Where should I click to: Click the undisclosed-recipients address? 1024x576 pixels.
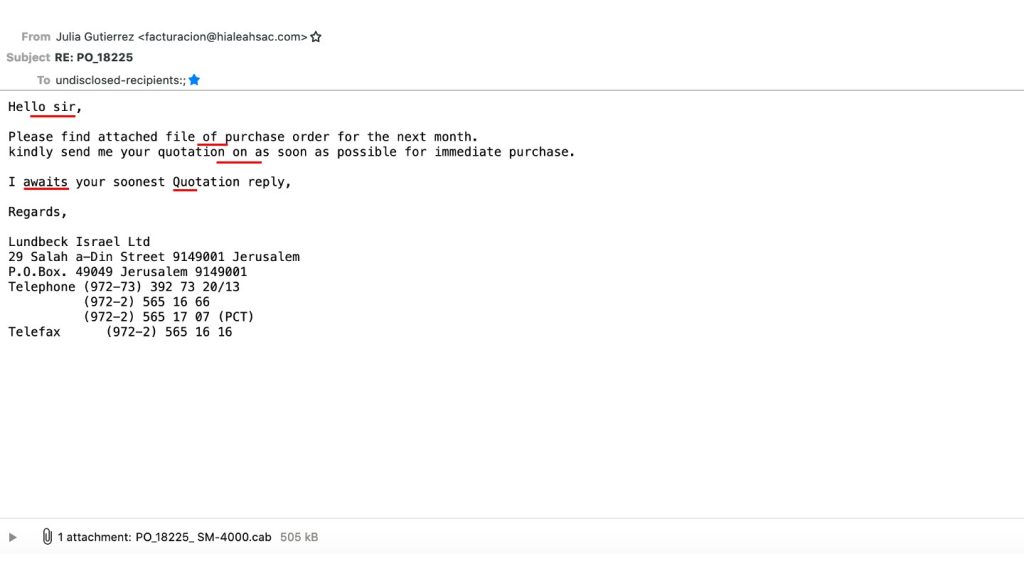[120, 80]
